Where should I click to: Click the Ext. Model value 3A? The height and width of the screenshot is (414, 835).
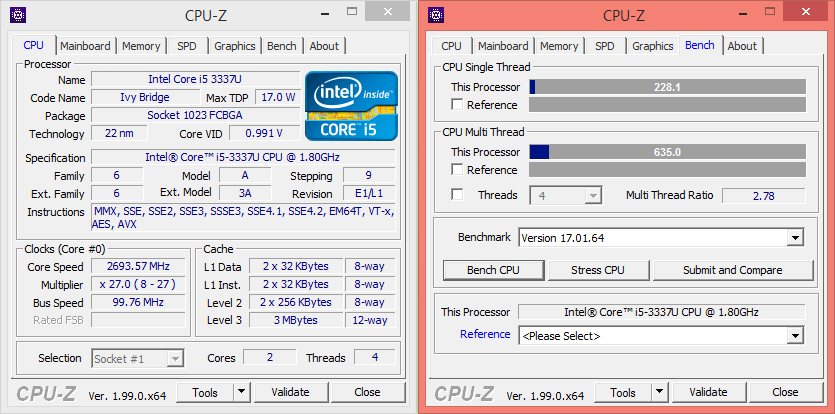click(x=245, y=192)
